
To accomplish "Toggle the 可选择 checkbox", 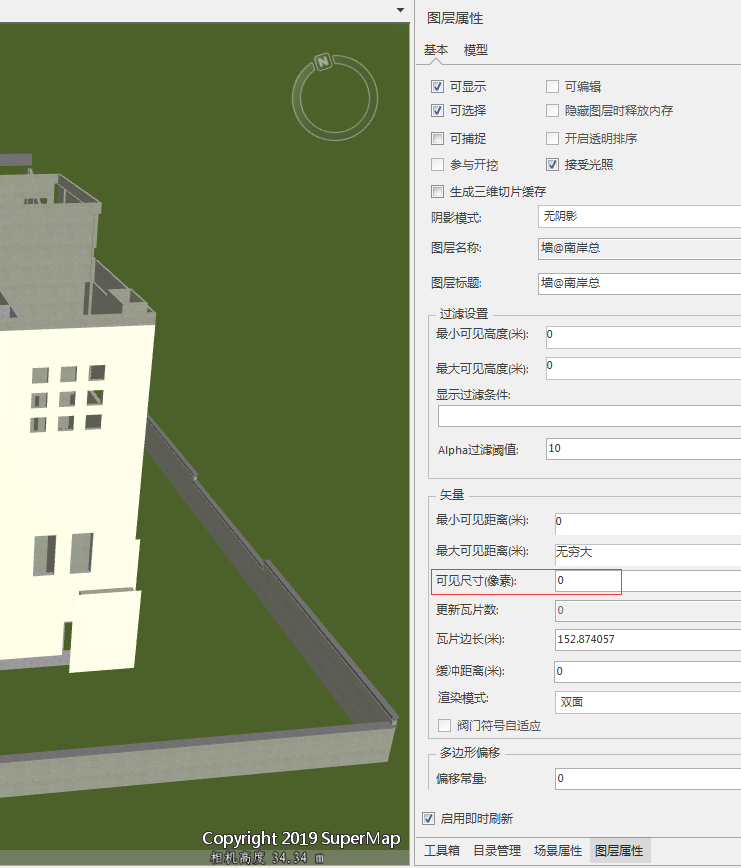I will point(437,111).
